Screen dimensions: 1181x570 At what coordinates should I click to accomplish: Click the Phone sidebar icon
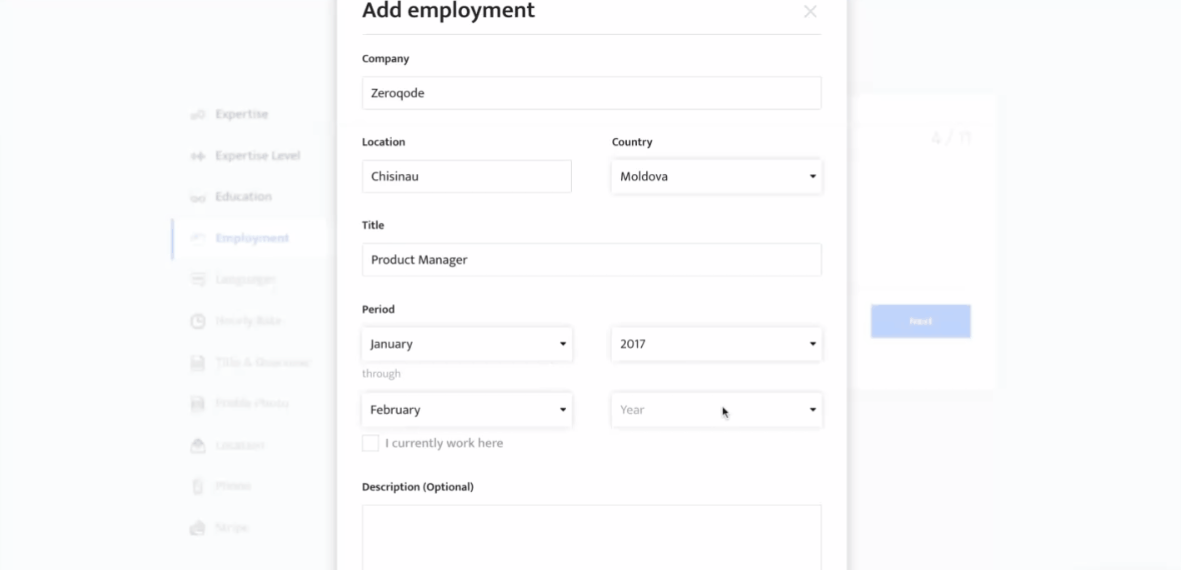[198, 486]
